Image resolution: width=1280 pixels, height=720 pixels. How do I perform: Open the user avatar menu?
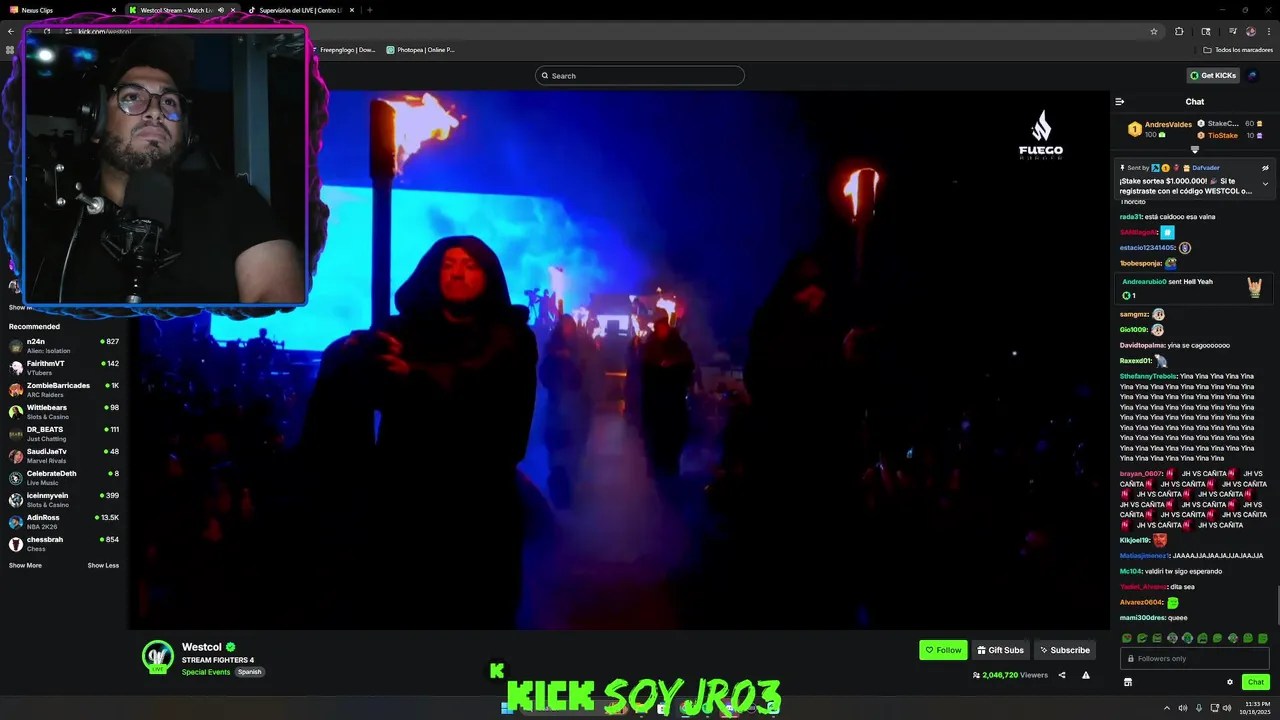(x=1253, y=75)
